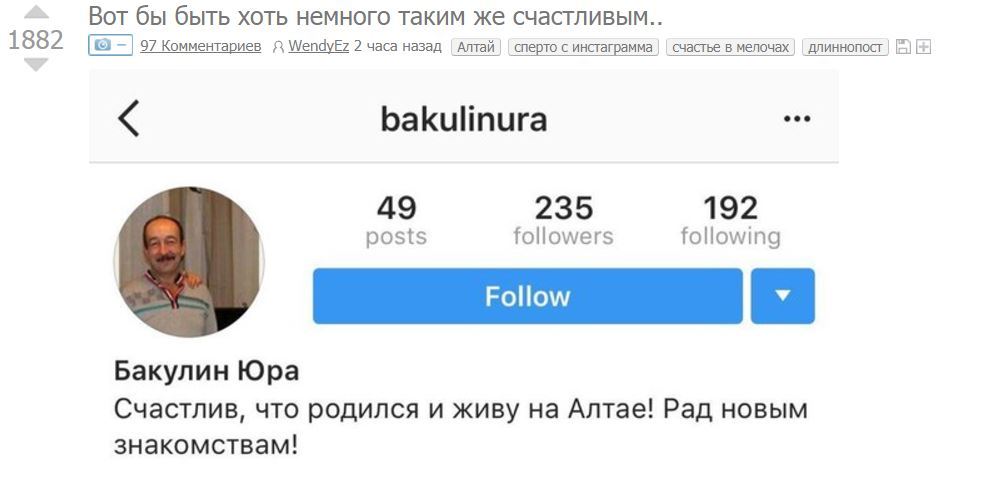
Task: Open the 192 following list
Action: pyautogui.click(x=730, y=221)
